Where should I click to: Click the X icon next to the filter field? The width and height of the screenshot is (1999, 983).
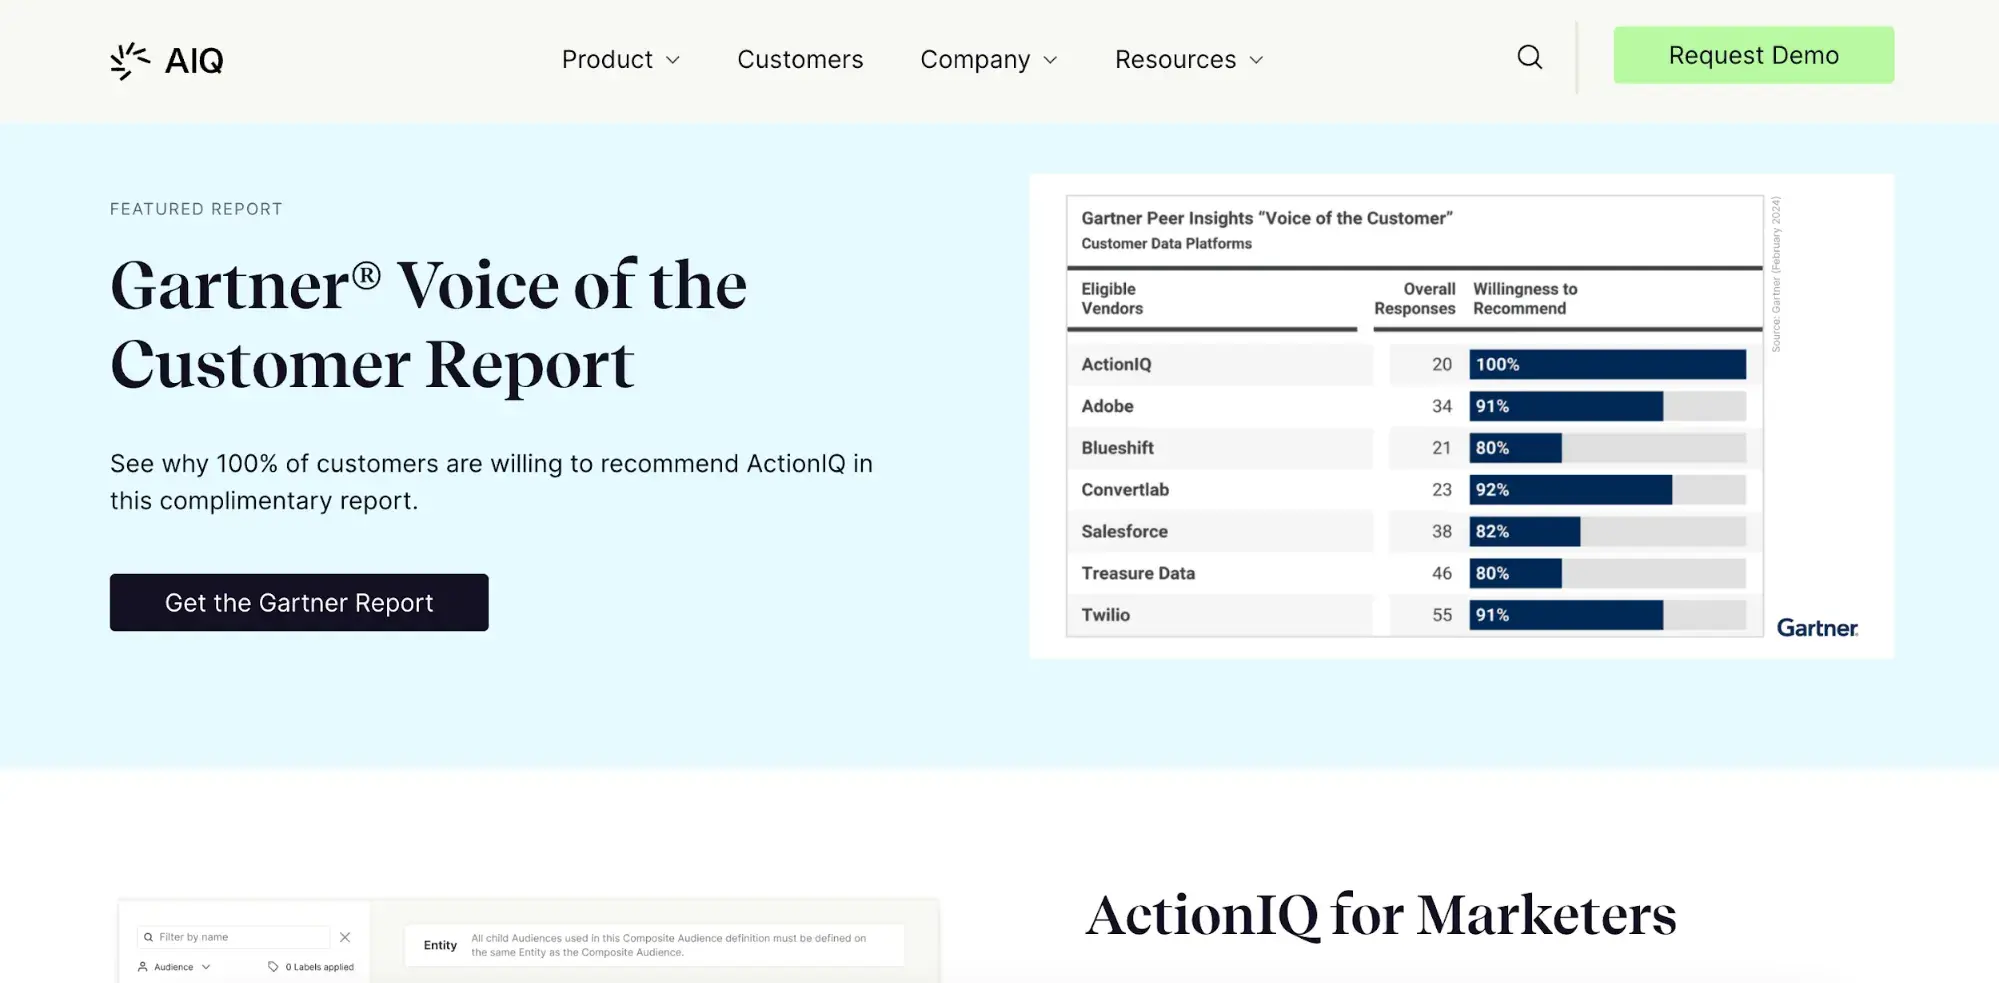pyautogui.click(x=345, y=937)
